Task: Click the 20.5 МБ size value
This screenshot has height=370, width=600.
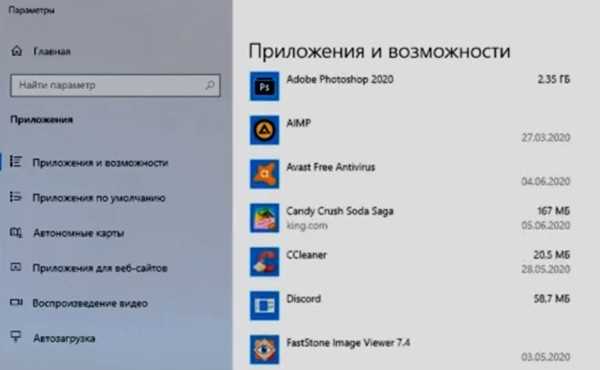Action: [x=552, y=255]
